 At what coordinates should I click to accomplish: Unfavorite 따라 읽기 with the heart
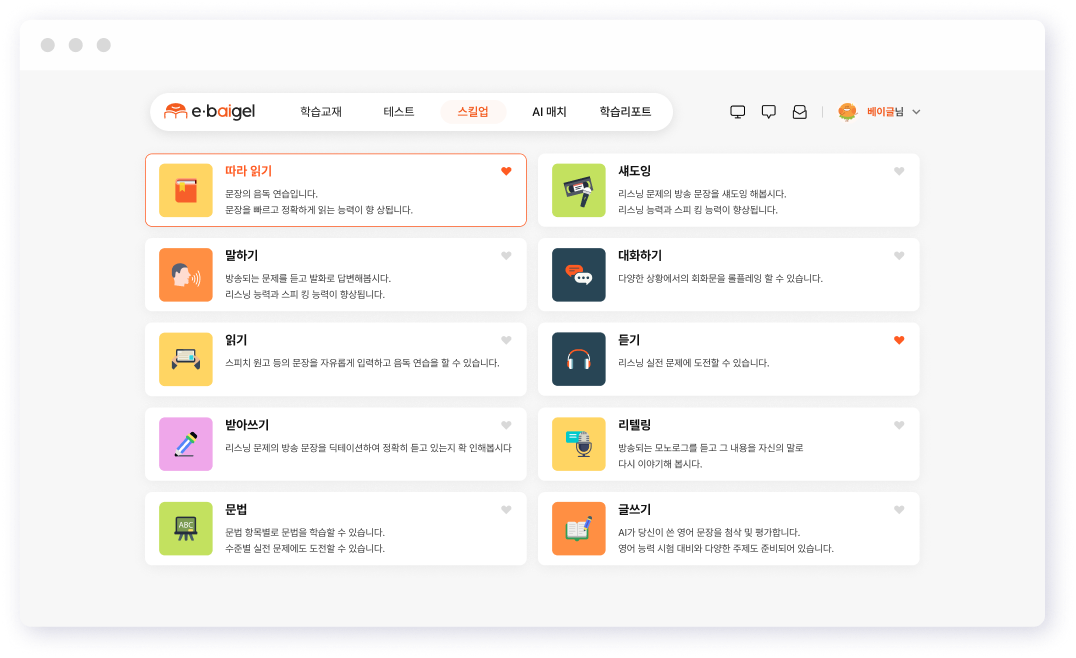click(x=506, y=171)
